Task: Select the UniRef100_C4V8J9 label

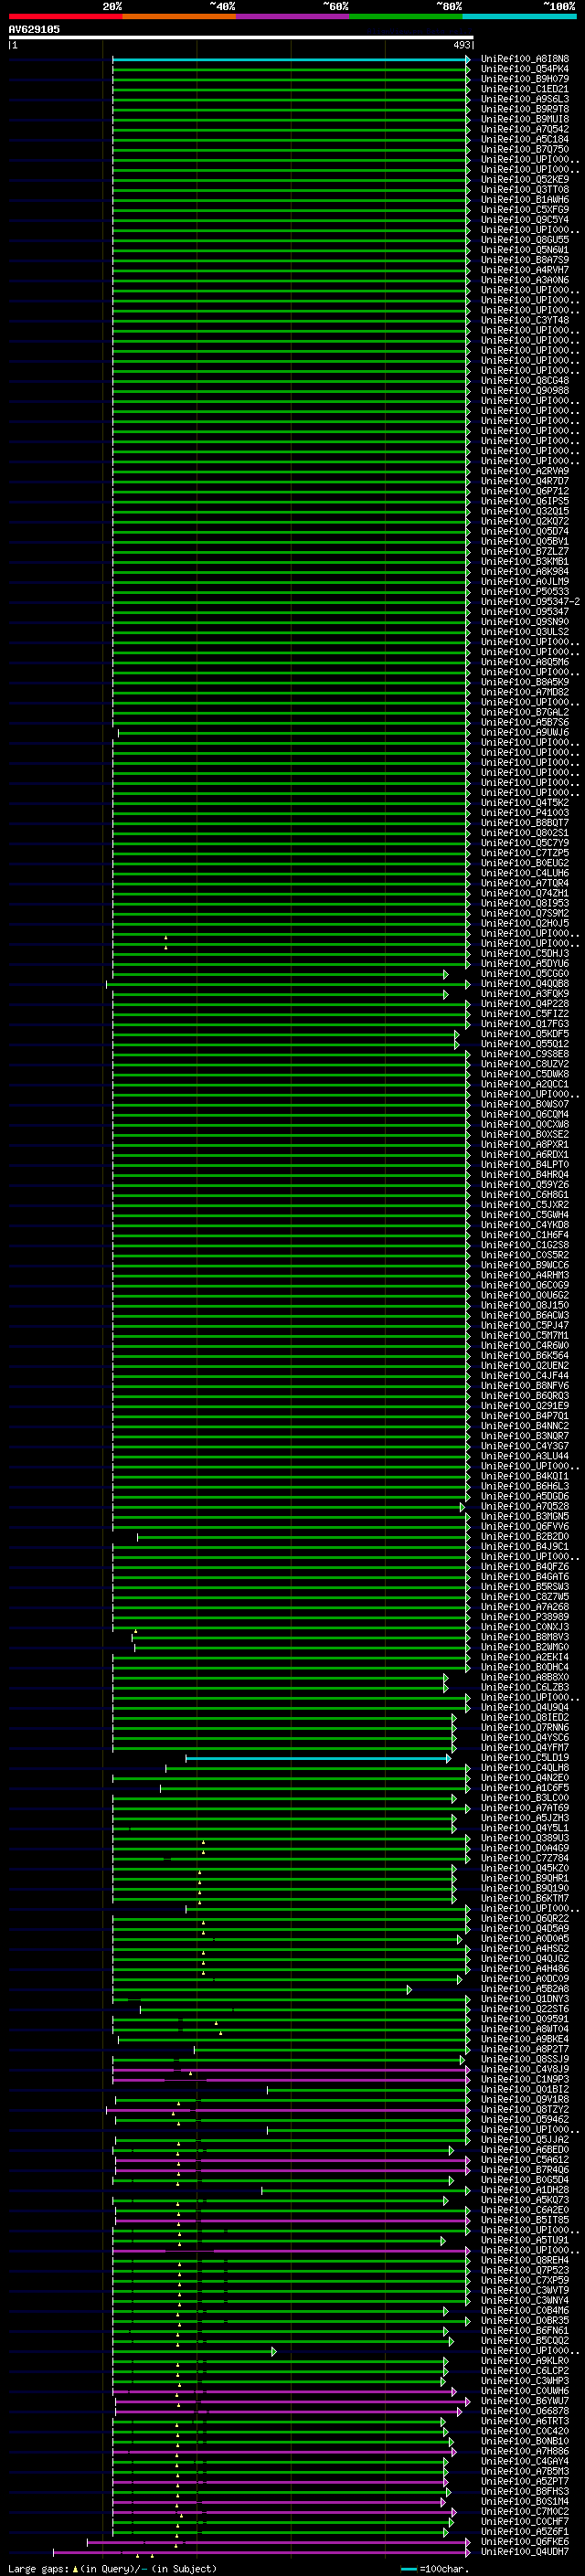Action: 525,2069
